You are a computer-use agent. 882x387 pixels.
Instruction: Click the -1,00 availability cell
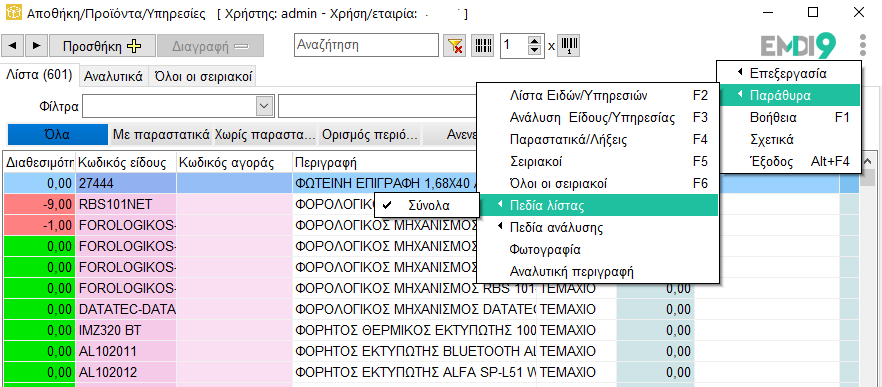pyautogui.click(x=39, y=226)
